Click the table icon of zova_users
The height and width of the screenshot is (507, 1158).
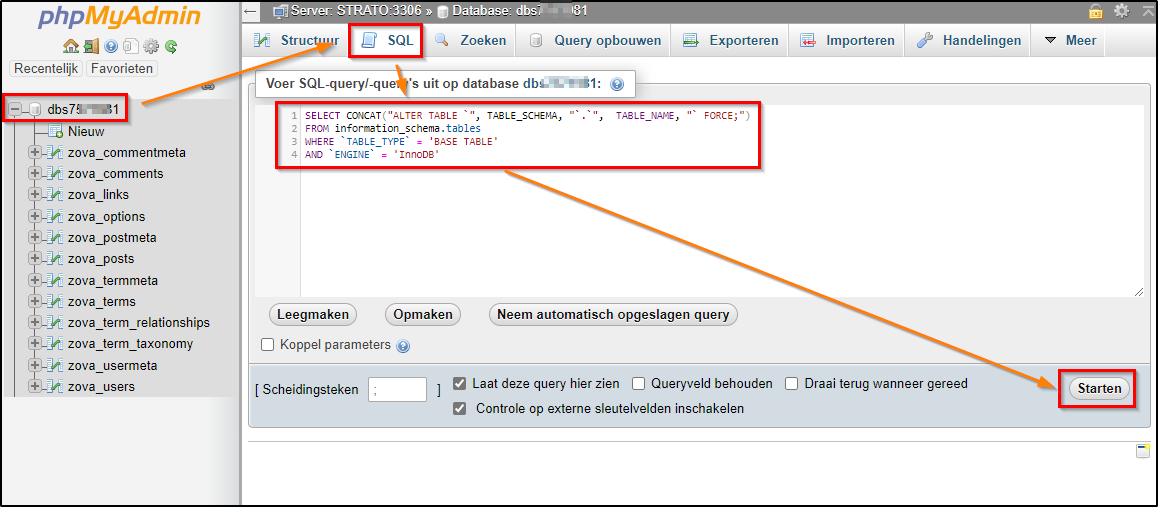point(55,387)
